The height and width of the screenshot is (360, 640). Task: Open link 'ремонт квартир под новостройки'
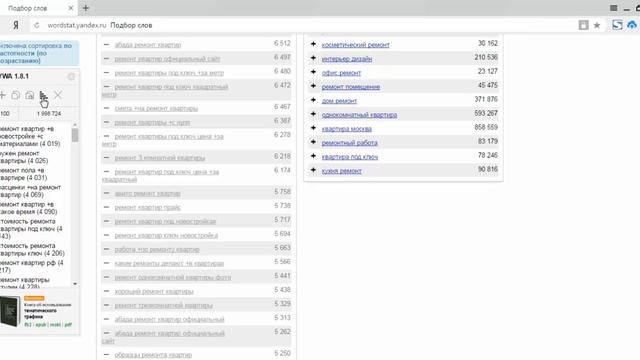coord(165,222)
